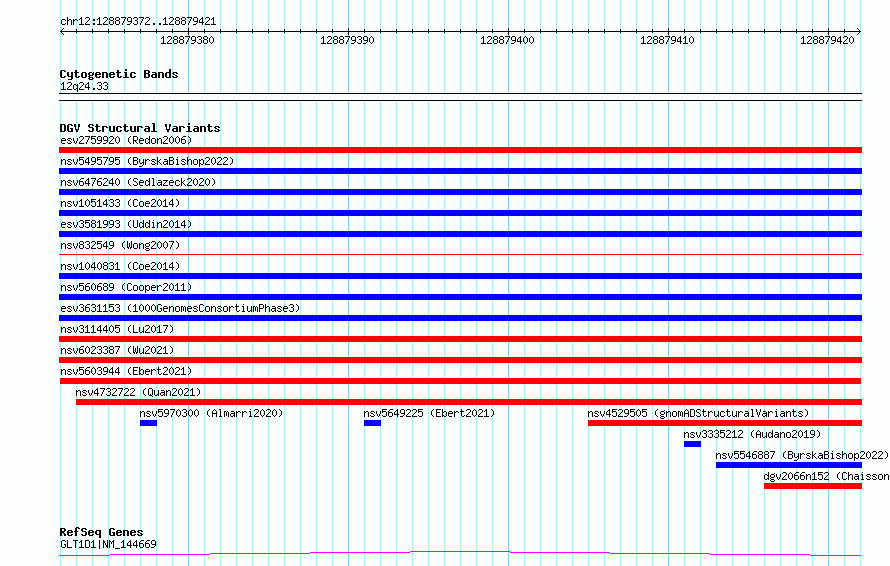Click the dgv2066n152 (Chaisson) label
Screen dimensions: 890x566
tap(826, 476)
